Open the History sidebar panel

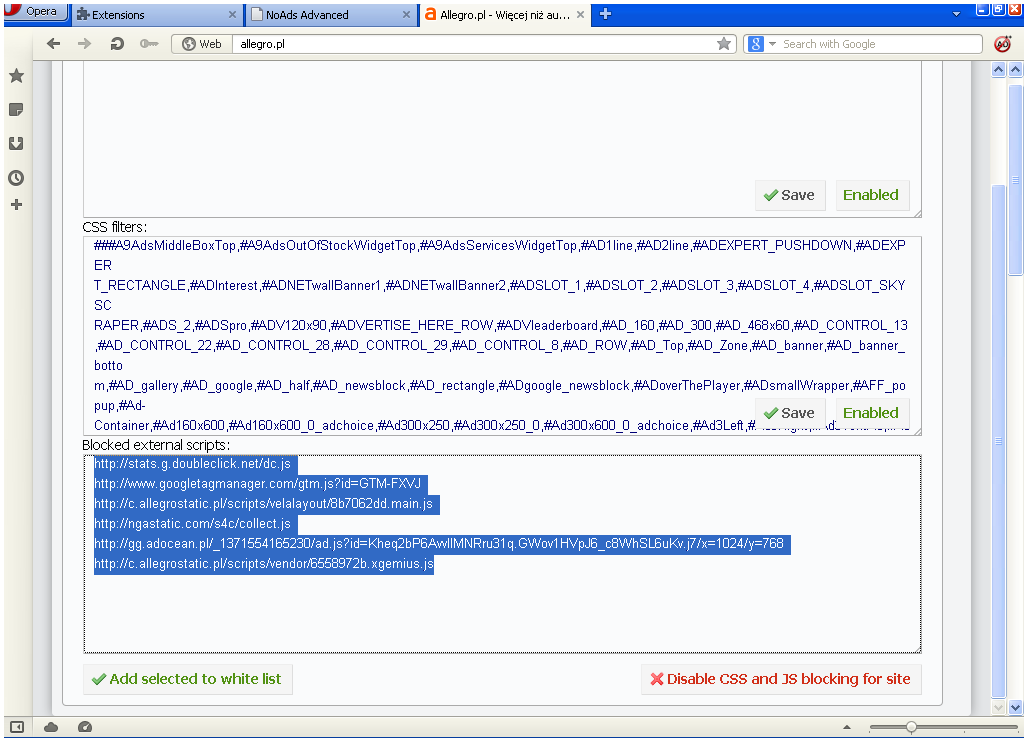(16, 178)
